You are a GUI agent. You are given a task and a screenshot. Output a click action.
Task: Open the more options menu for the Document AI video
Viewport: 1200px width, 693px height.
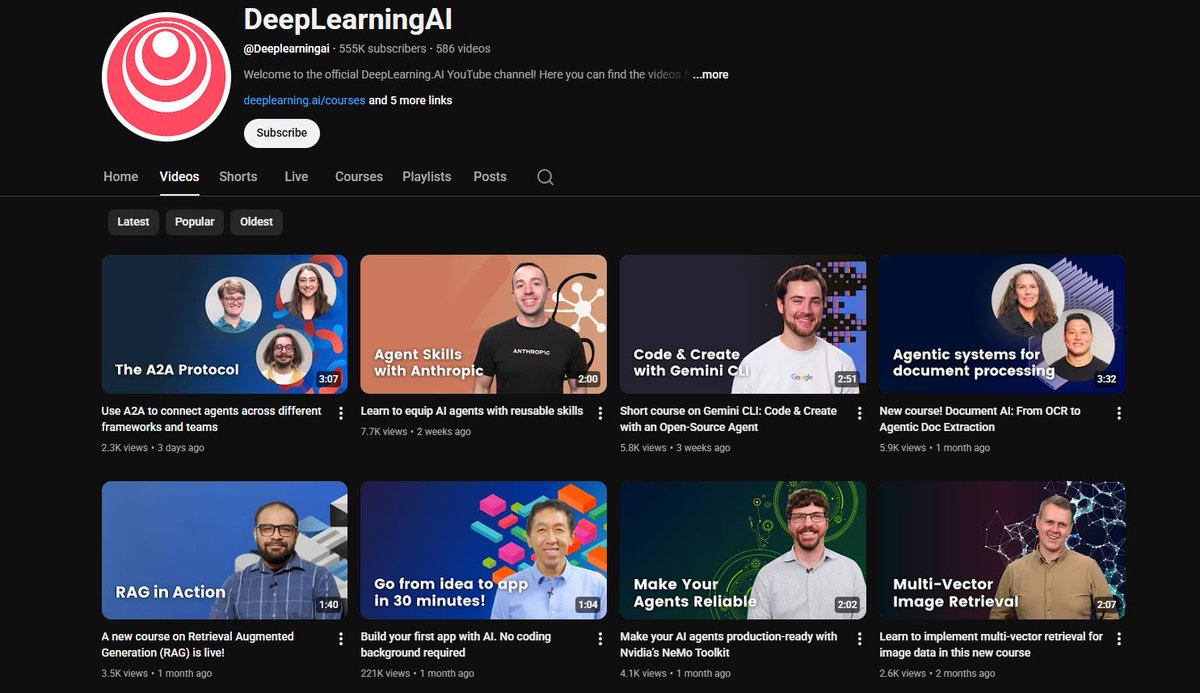1118,413
